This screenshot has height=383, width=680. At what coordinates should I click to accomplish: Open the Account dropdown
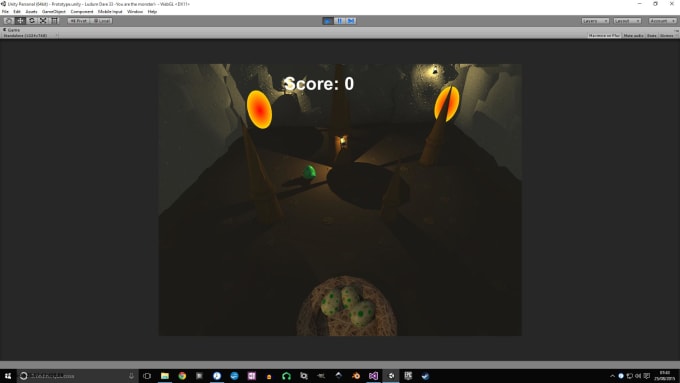click(662, 21)
